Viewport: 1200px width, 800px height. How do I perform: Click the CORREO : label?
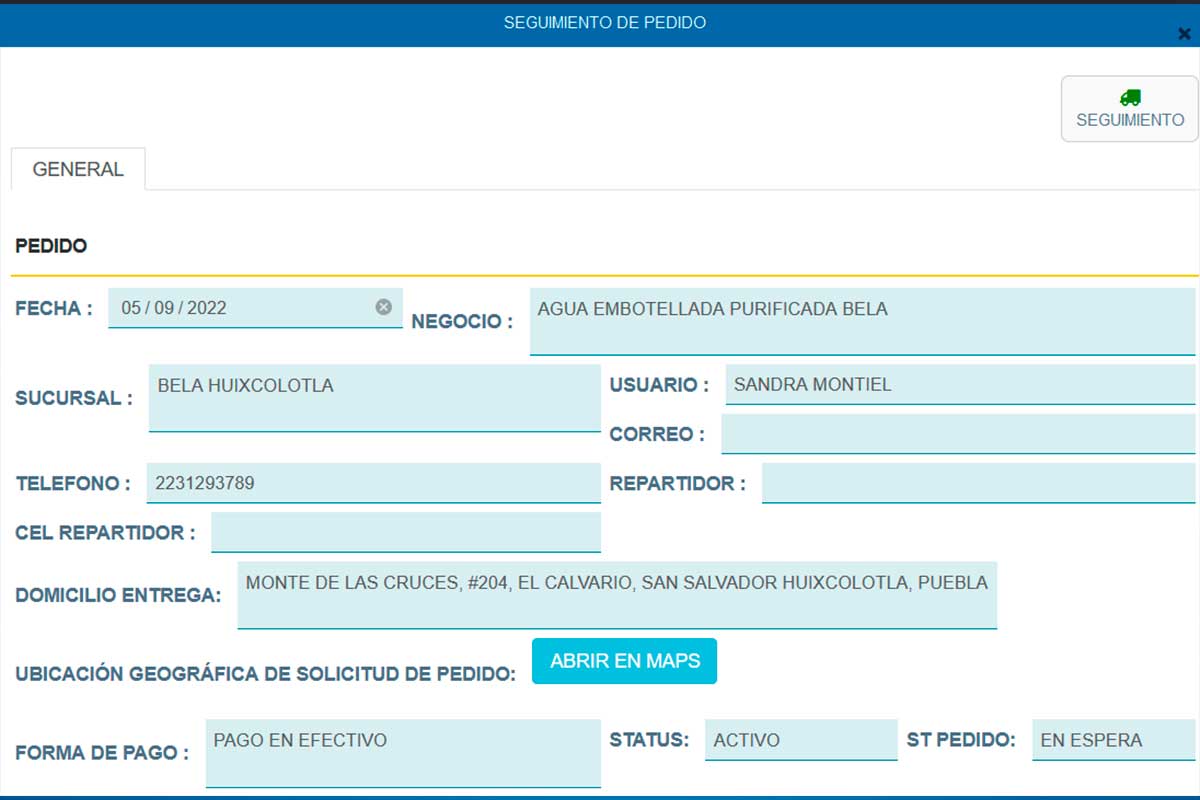657,434
